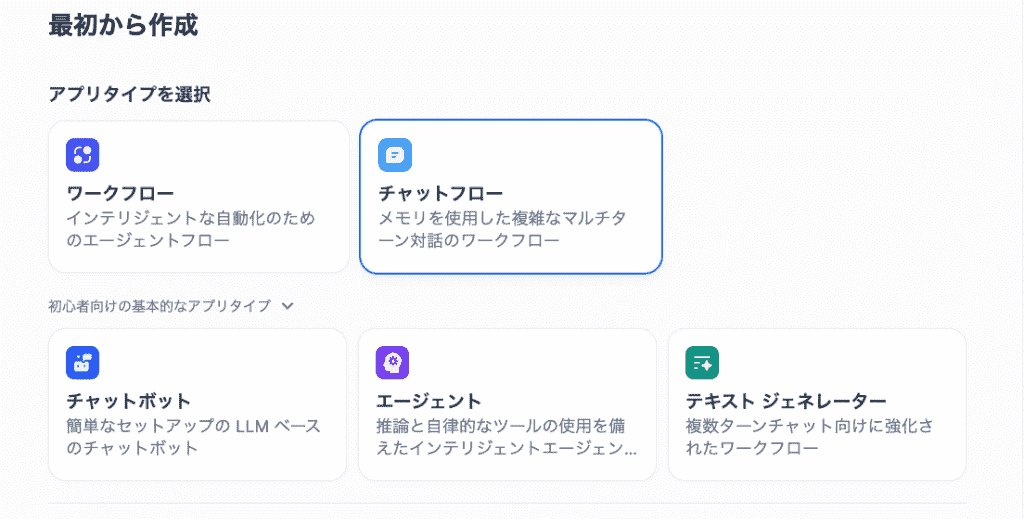Viewport: 1024px width, 519px height.
Task: Click the Text Generator (テキスト ジェネレーター) icon
Action: (702, 363)
